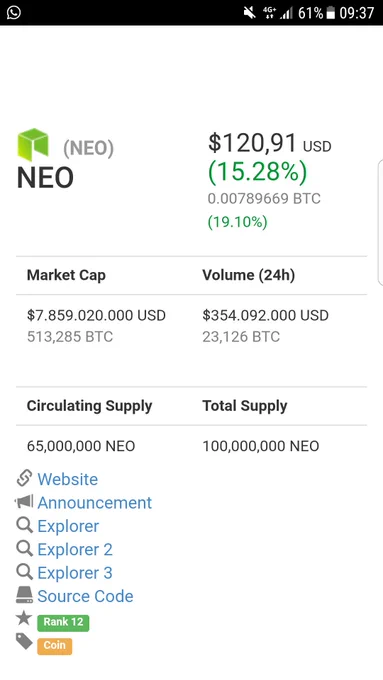The image size is (383, 680).
Task: Tap the megaphone icon beside Announcement
Action: [x=24, y=502]
